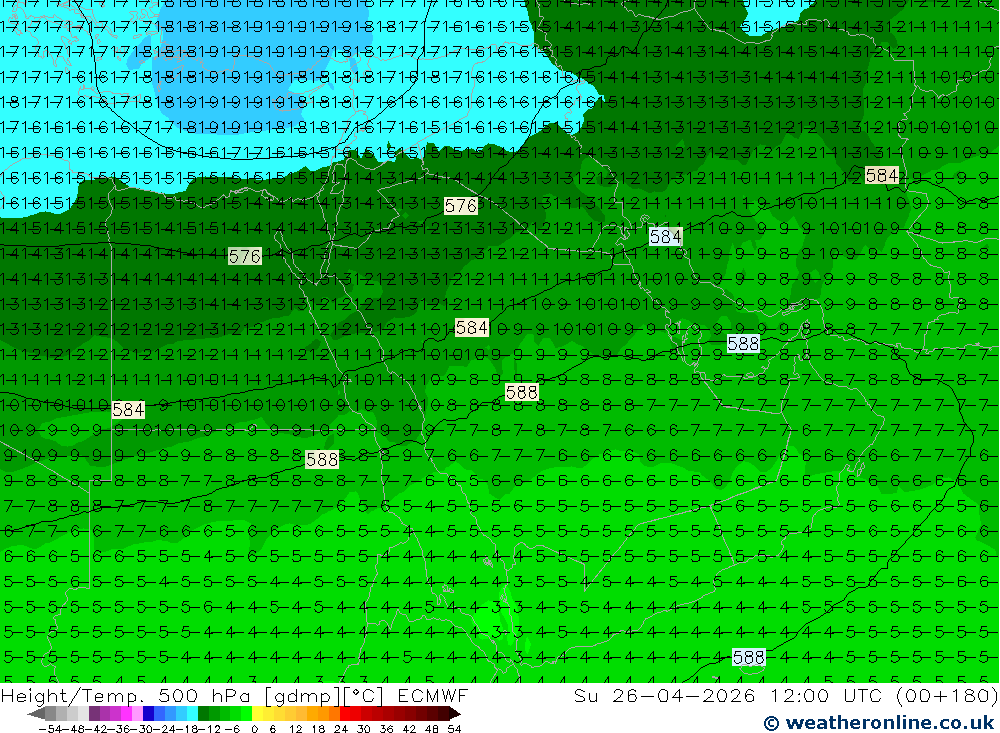Click the '-6' legend value
The image size is (1000, 733).
click(232, 729)
